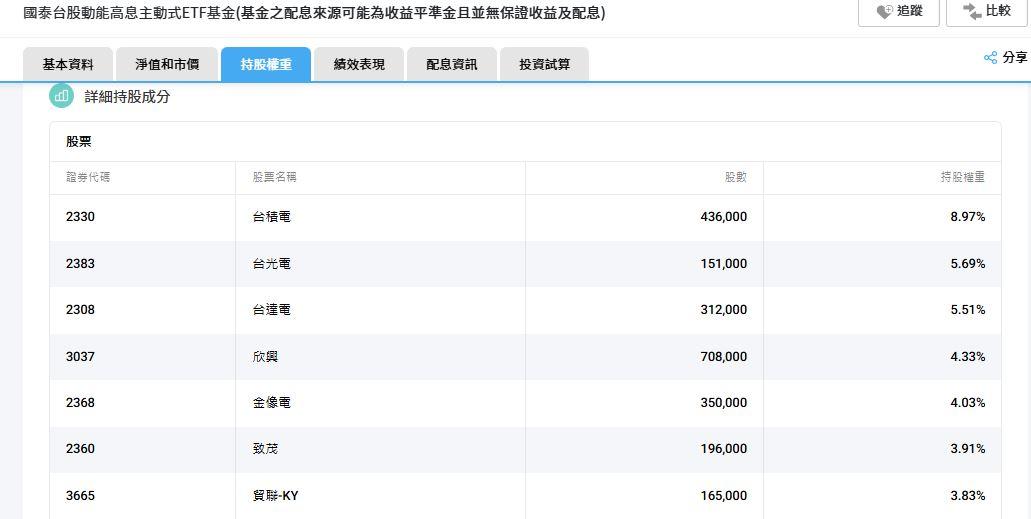Image resolution: width=1031 pixels, height=519 pixels.
Task: Click share count 151,000
Action: pos(724,264)
